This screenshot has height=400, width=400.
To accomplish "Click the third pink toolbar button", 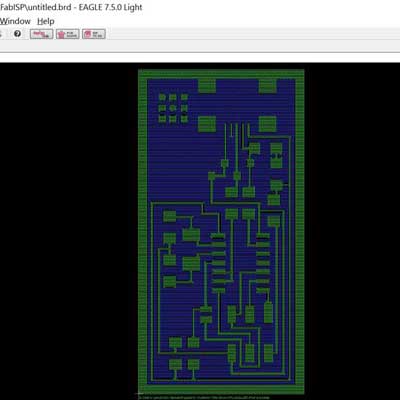I will click(94, 34).
